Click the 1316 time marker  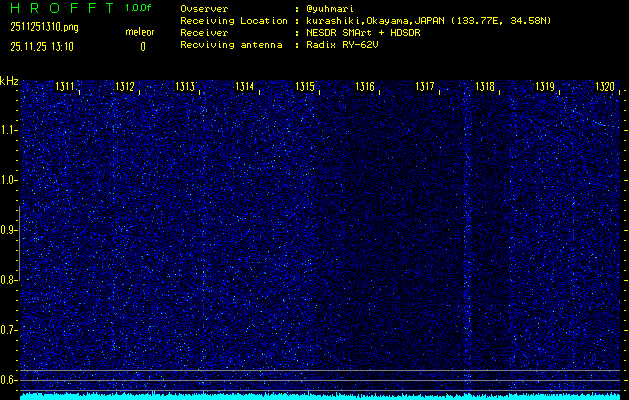365,86
